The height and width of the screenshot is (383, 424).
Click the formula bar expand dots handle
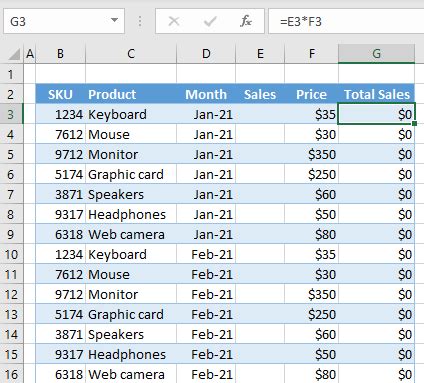click(x=140, y=21)
